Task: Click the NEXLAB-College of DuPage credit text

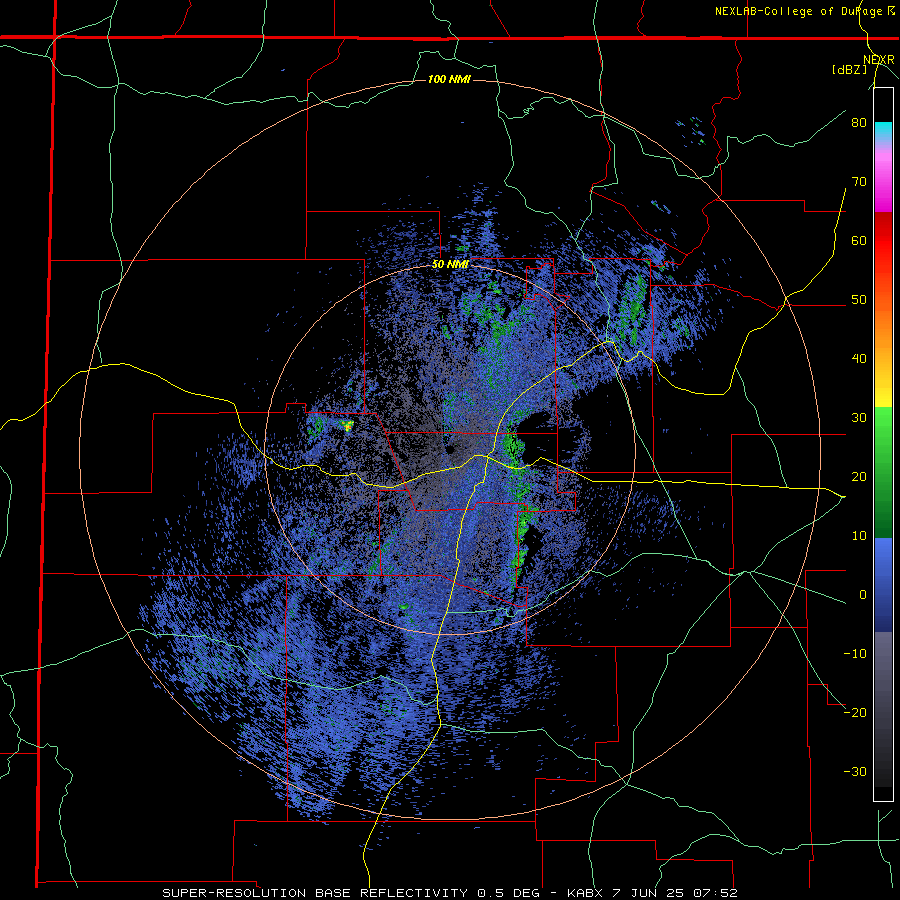Action: click(x=806, y=11)
